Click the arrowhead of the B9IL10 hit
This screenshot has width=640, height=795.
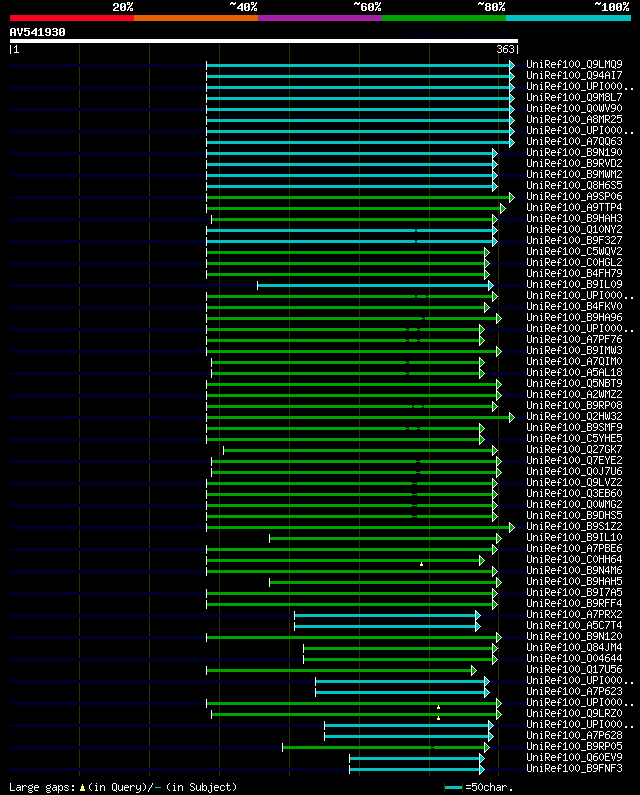[x=499, y=538]
